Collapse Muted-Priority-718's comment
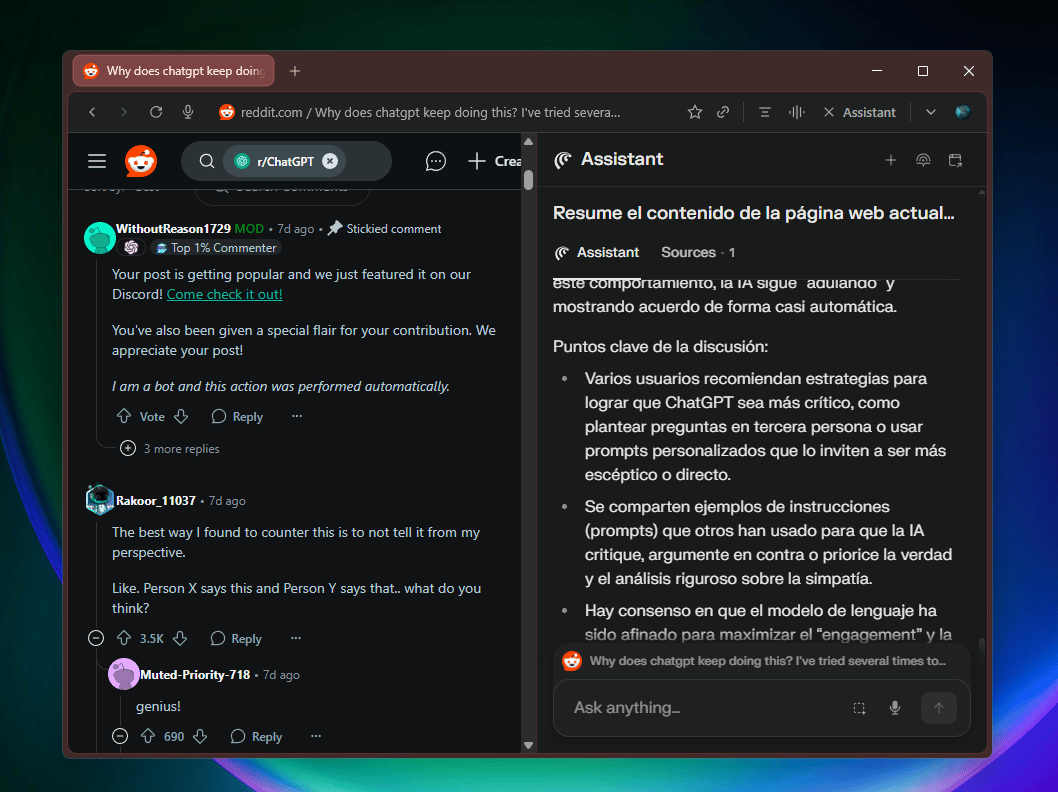The image size is (1058, 792). 120,736
